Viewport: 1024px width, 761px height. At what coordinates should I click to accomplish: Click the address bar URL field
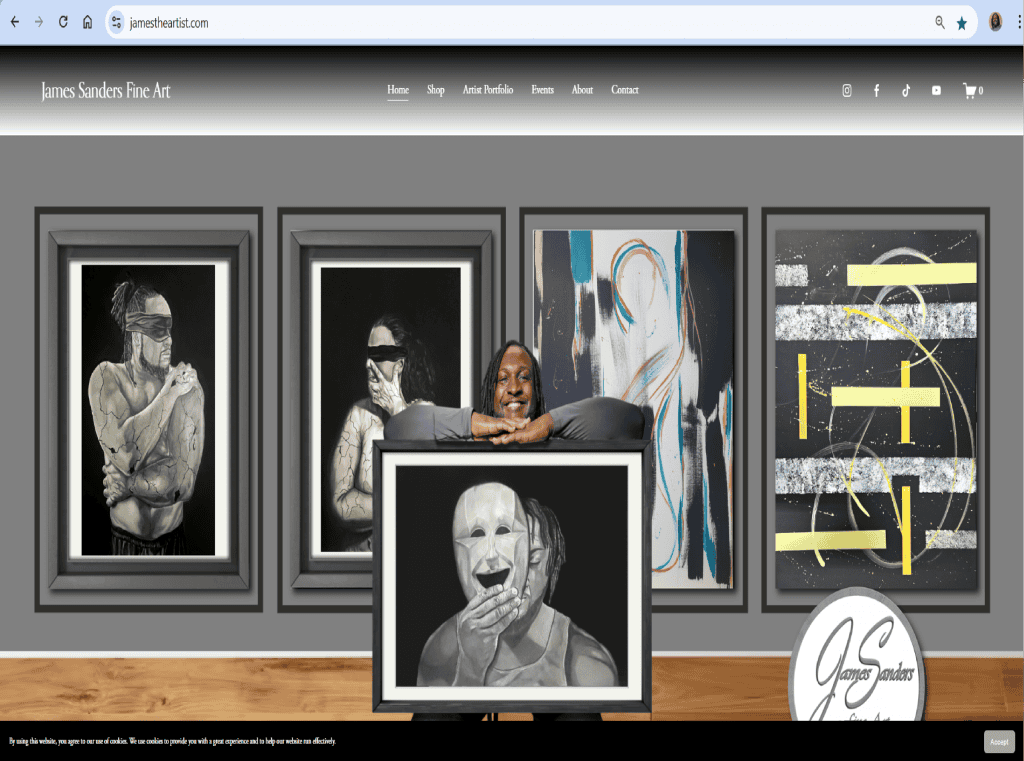point(500,22)
